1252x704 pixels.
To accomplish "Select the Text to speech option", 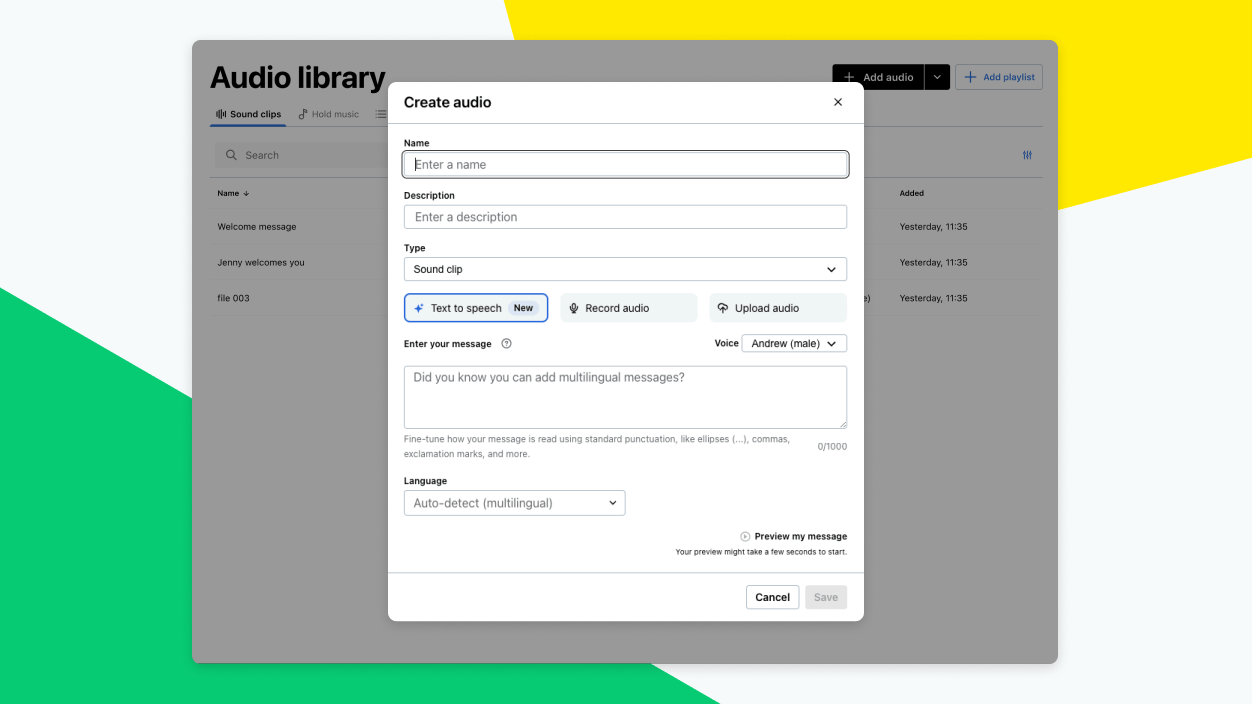I will 475,307.
